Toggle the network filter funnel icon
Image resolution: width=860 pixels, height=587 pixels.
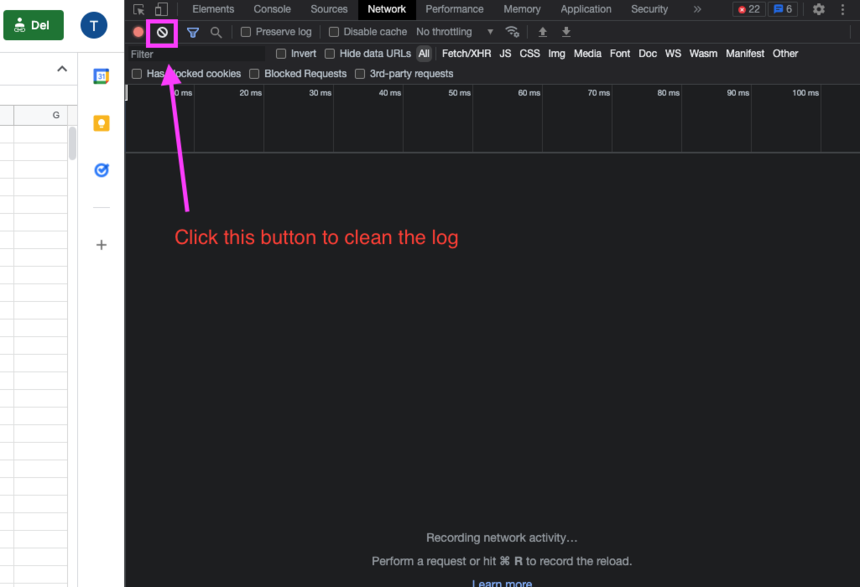click(x=193, y=32)
